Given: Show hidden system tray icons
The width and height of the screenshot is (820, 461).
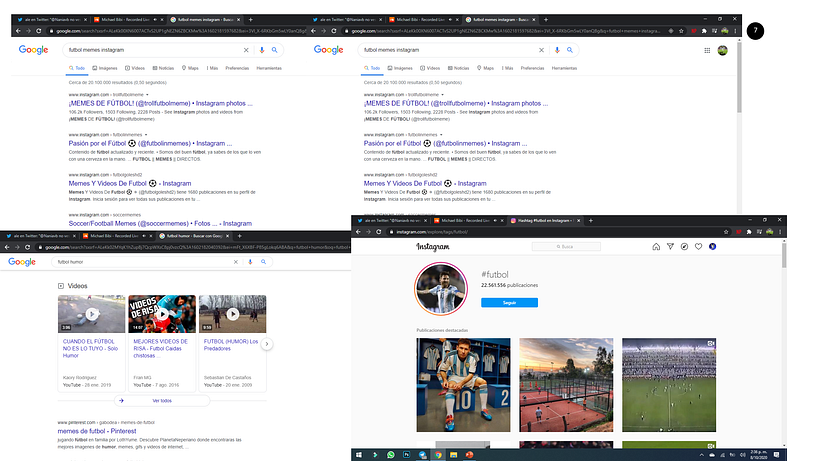Looking at the screenshot, I should click(x=701, y=455).
